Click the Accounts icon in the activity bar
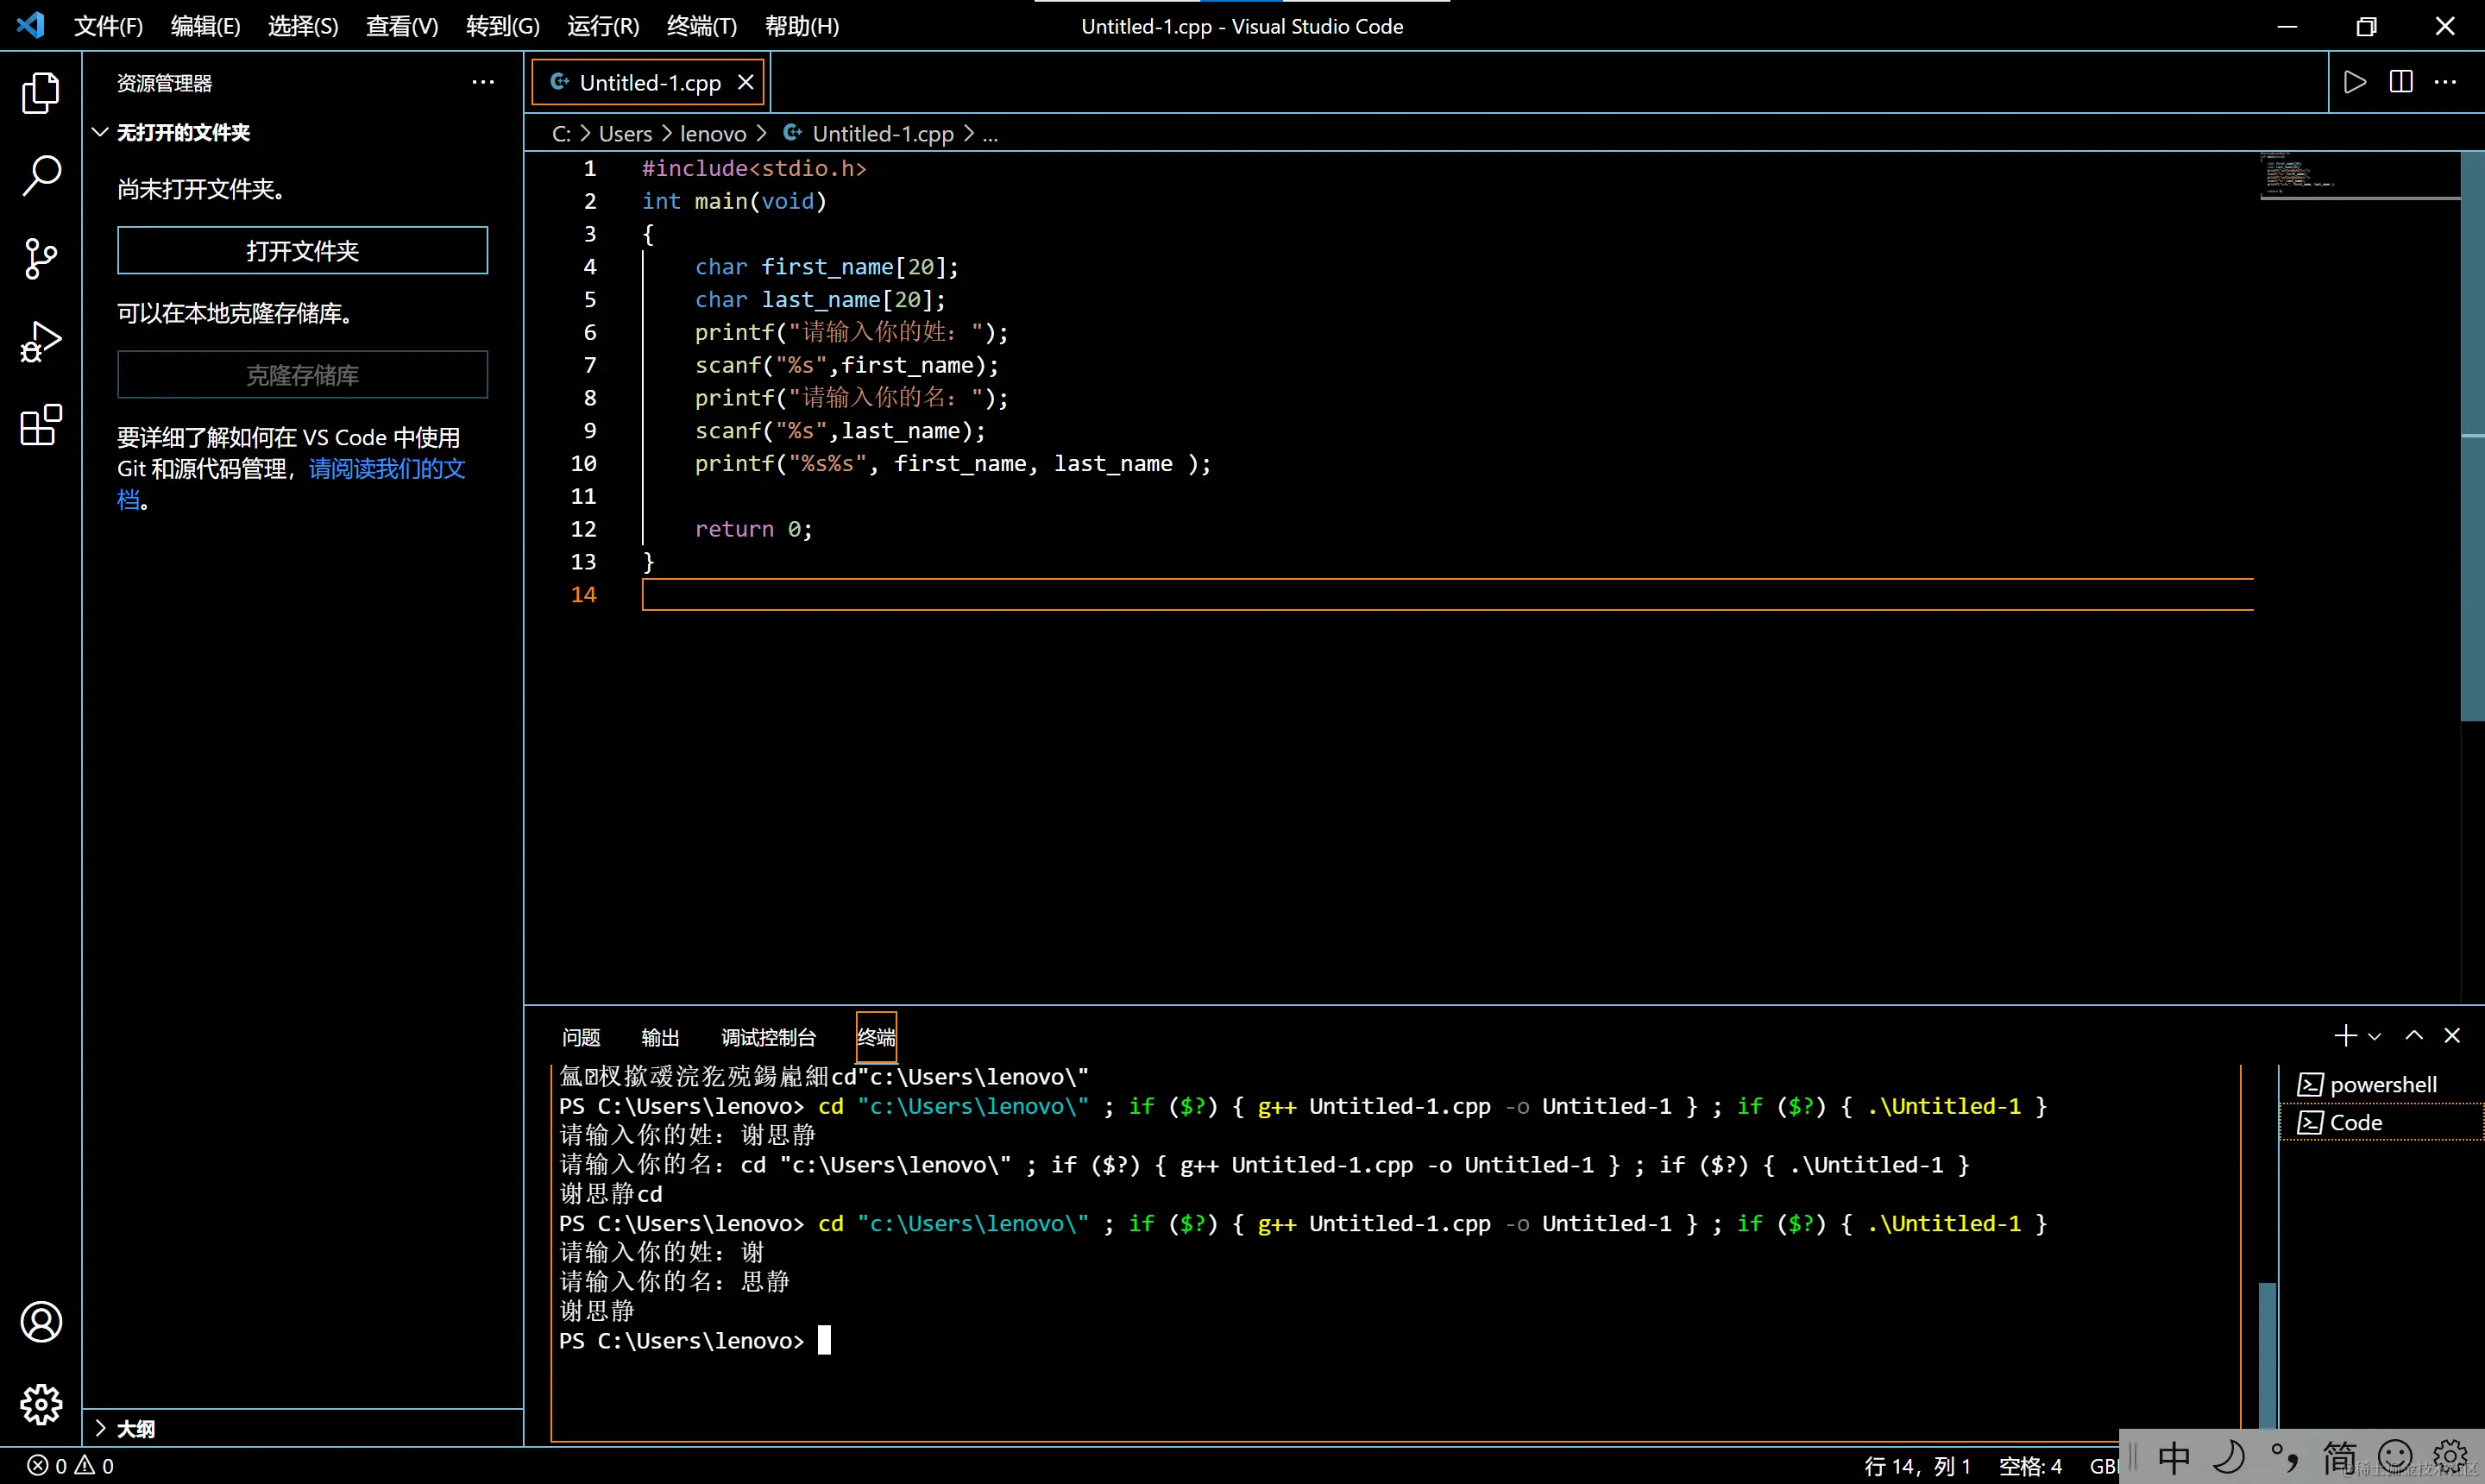 pyautogui.click(x=40, y=1321)
